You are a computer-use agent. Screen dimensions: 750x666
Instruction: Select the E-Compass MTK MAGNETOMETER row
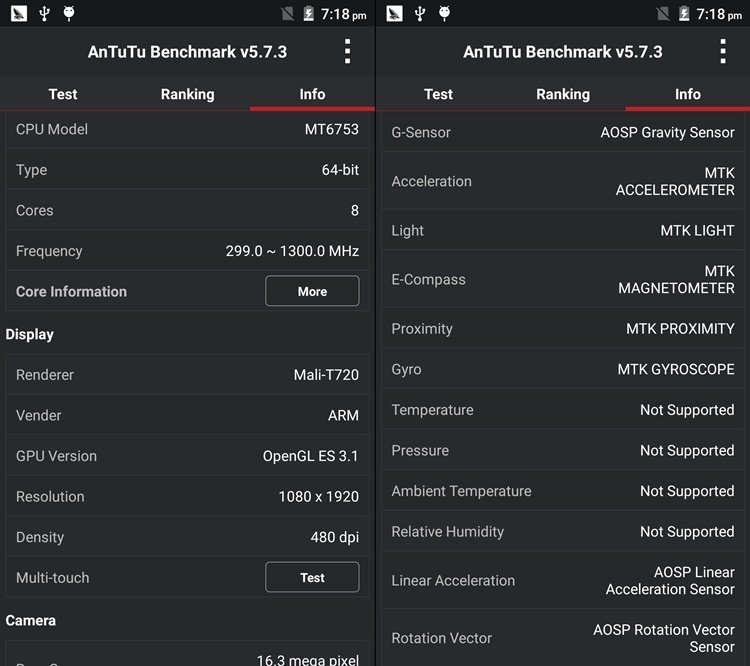pyautogui.click(x=562, y=279)
